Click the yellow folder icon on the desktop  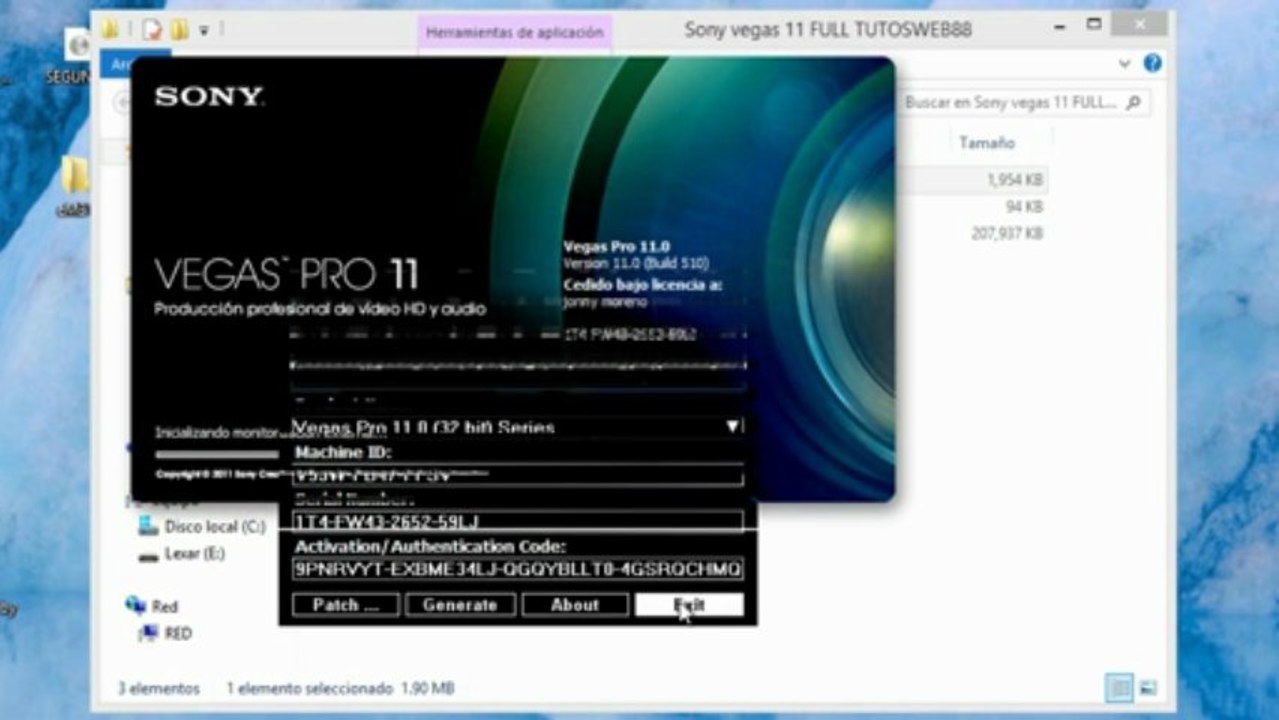click(75, 176)
